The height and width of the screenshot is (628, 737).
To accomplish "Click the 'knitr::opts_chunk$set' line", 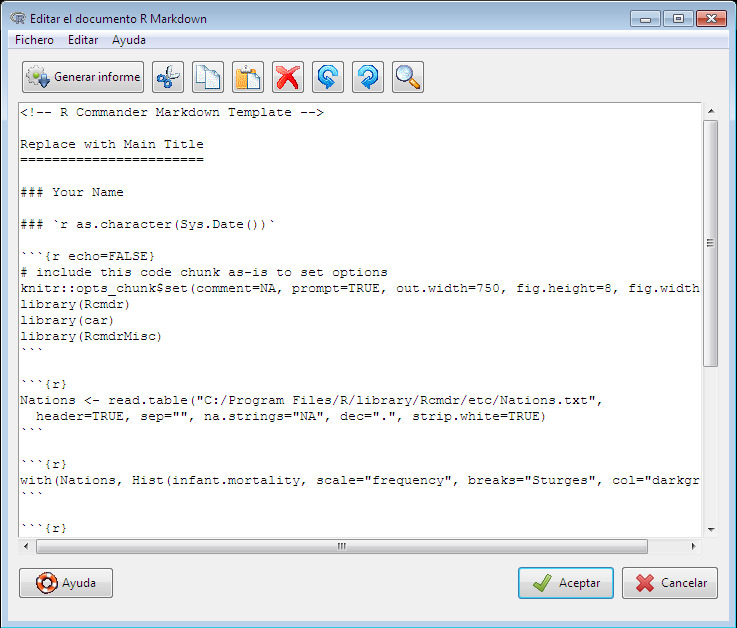I will pos(360,288).
